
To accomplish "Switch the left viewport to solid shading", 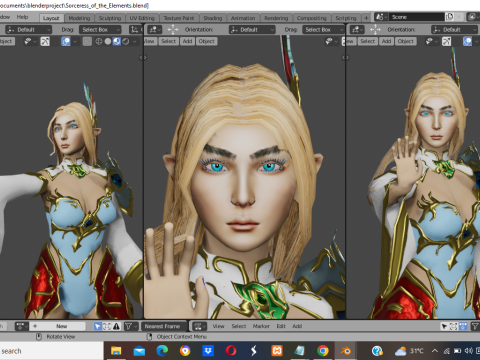I will tap(108, 41).
